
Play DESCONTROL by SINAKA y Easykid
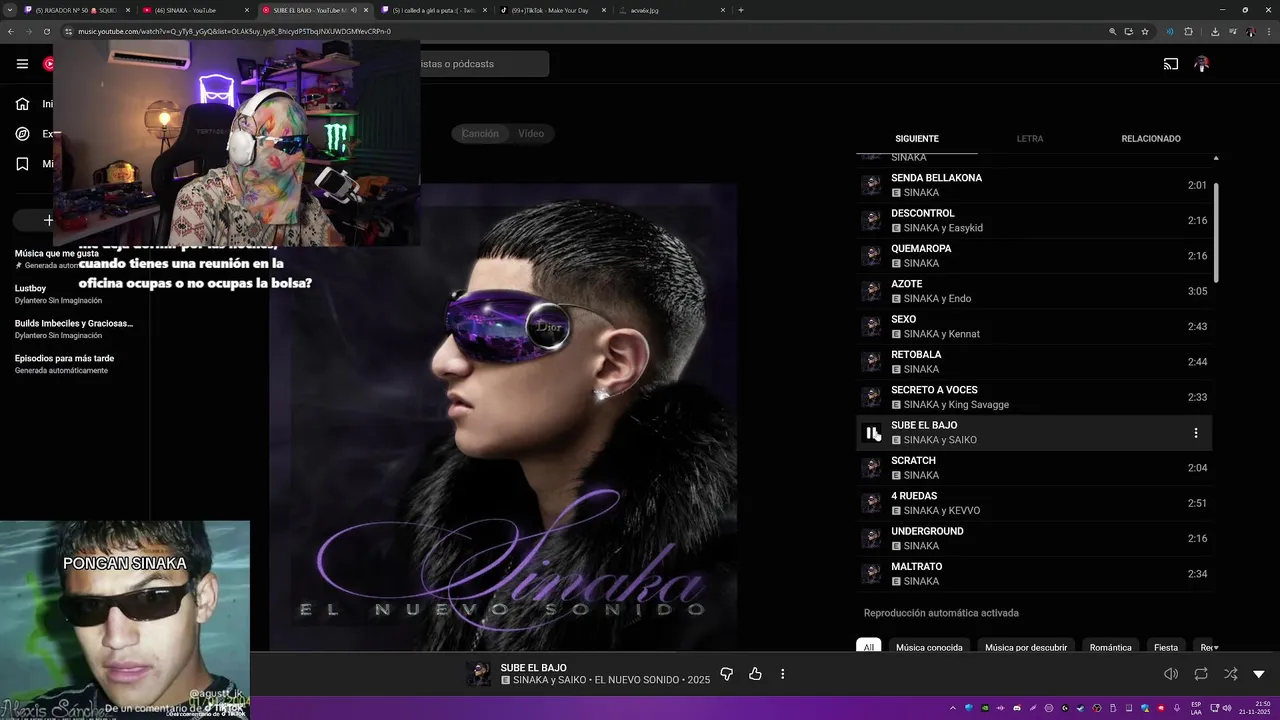pyautogui.click(x=1034, y=220)
